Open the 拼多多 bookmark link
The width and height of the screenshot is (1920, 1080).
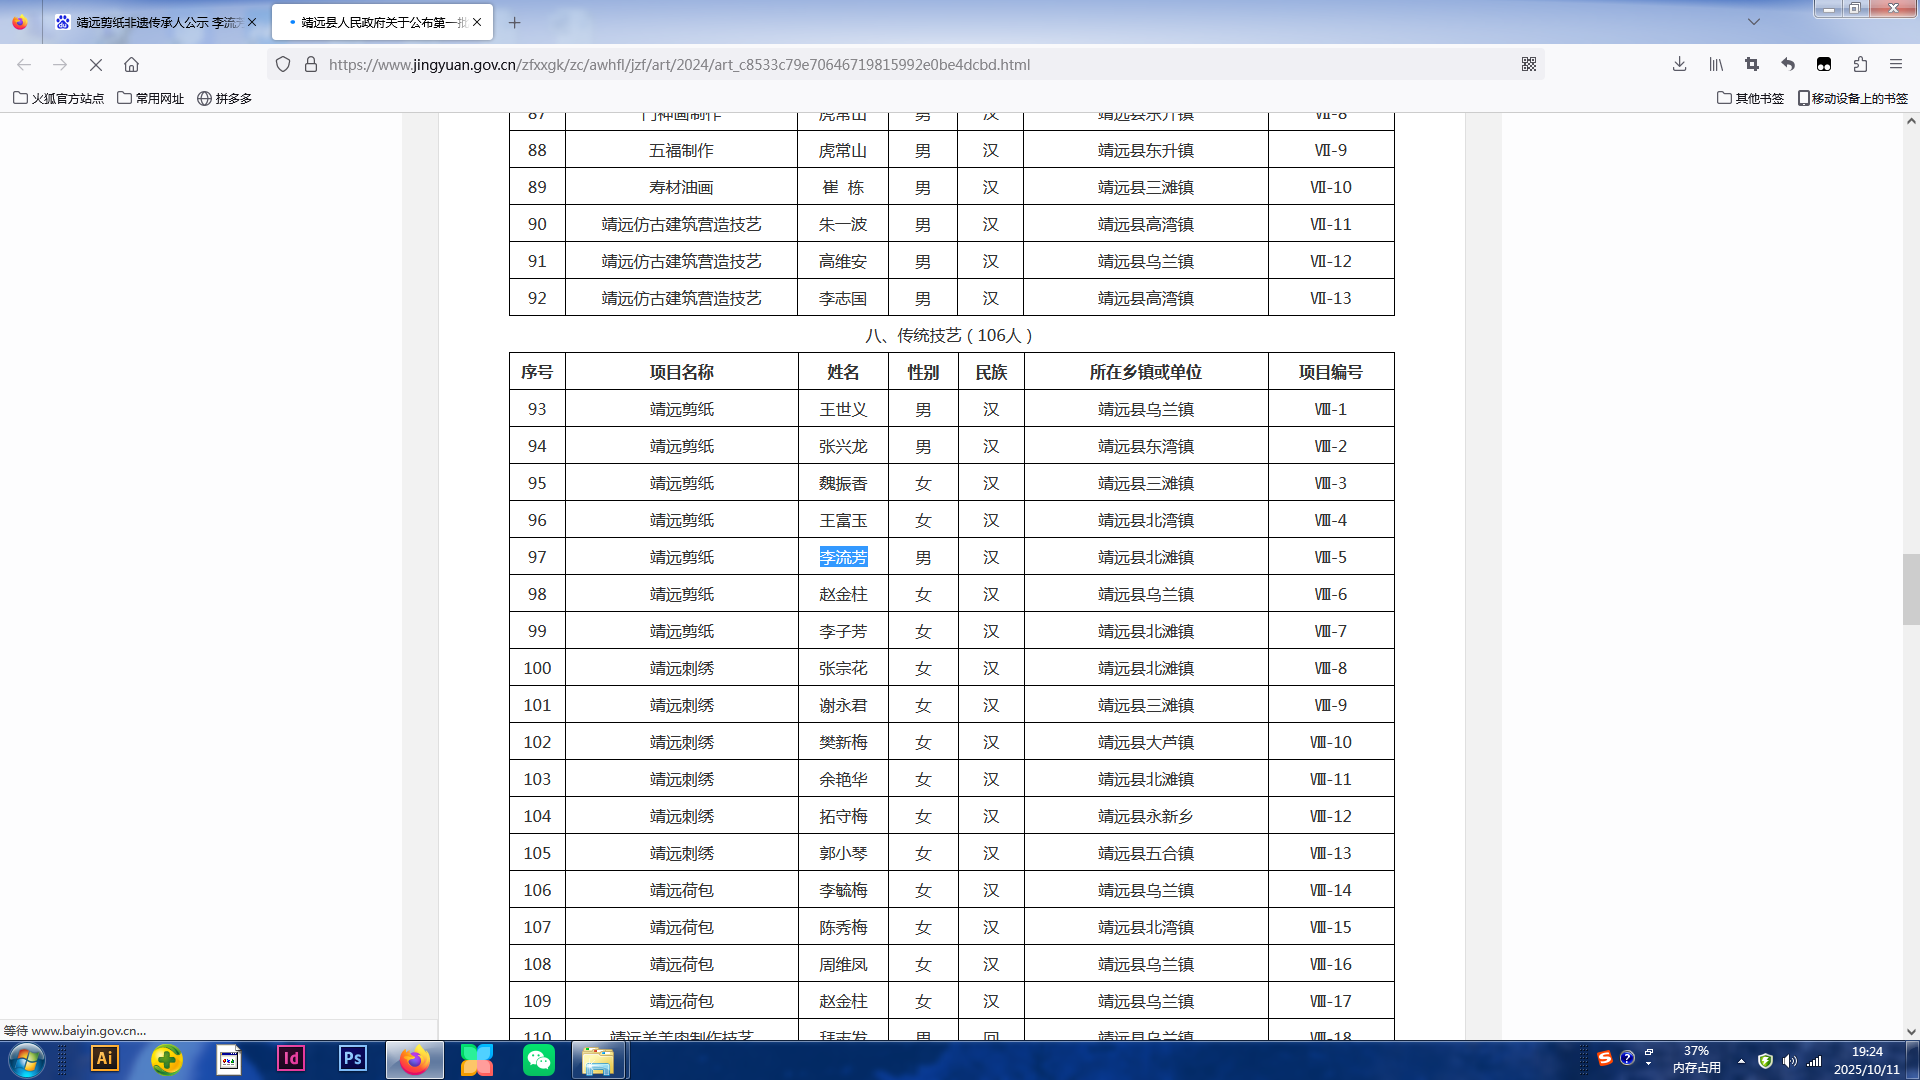224,98
